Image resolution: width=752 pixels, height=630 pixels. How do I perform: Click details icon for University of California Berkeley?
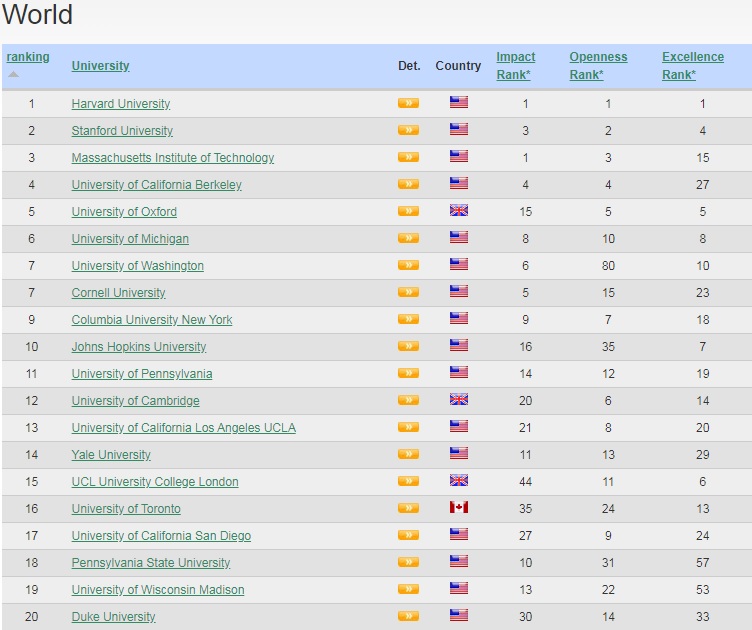408,184
